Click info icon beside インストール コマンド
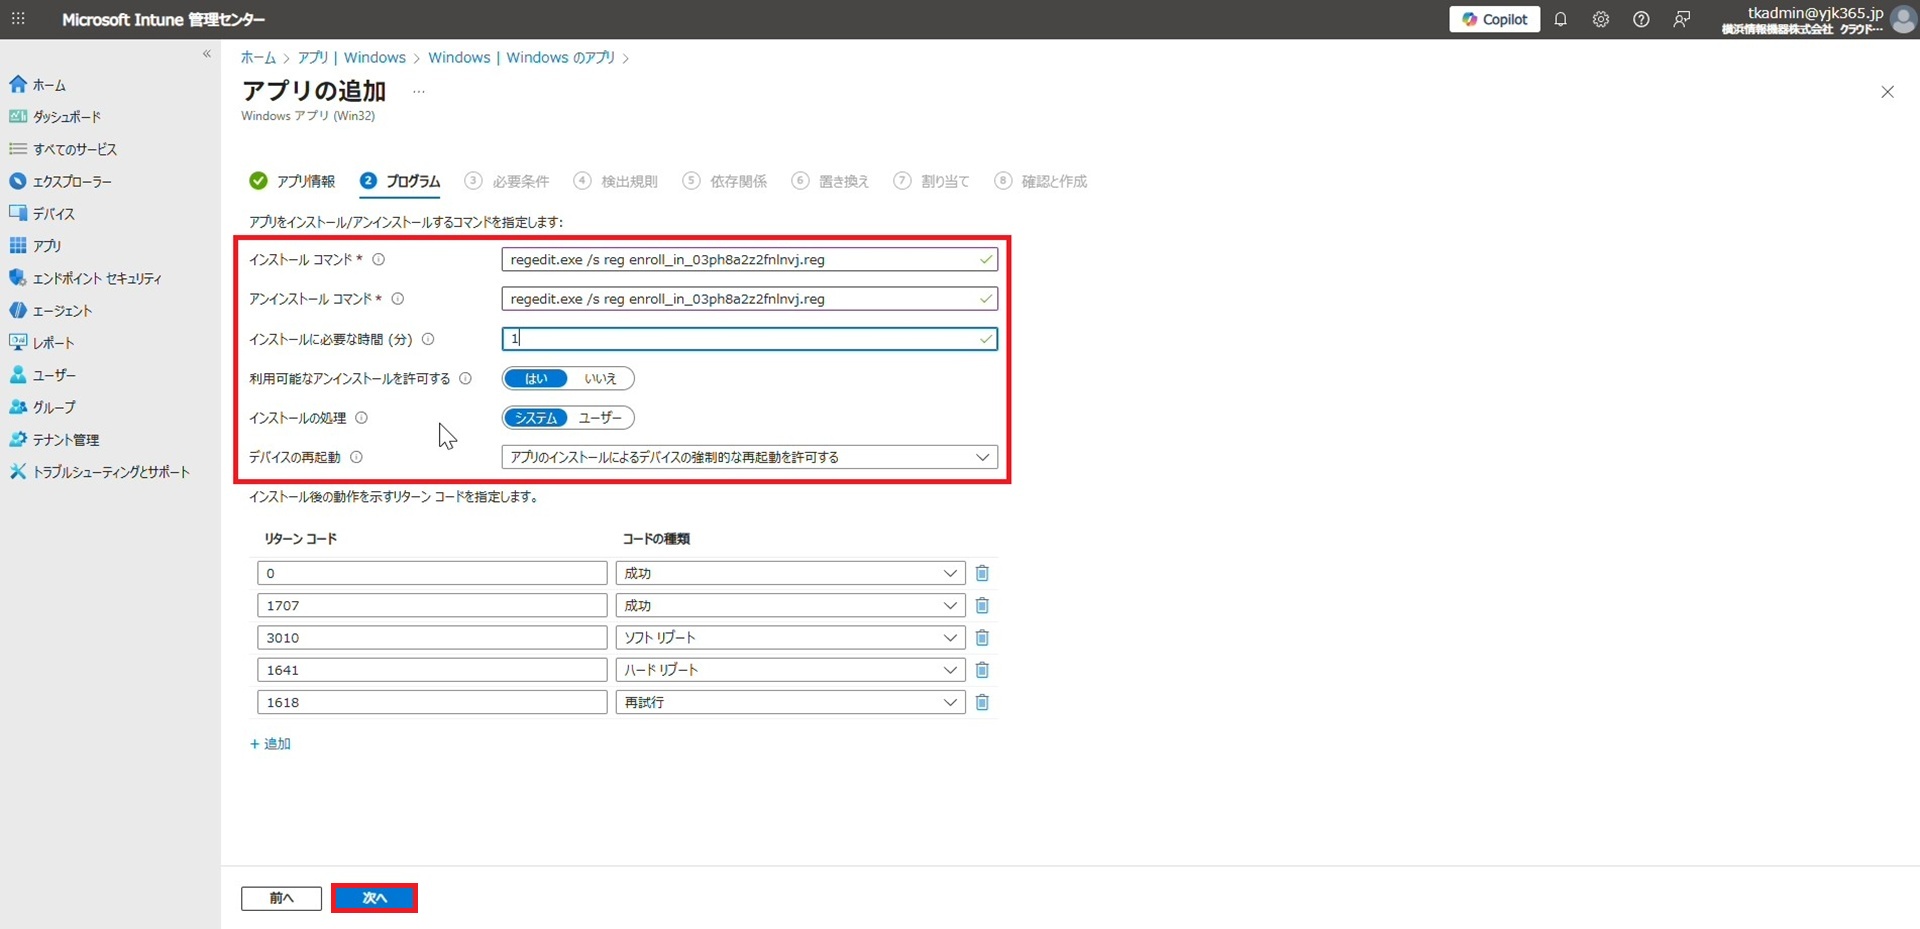Screen dimensions: 1920x929 [379, 260]
